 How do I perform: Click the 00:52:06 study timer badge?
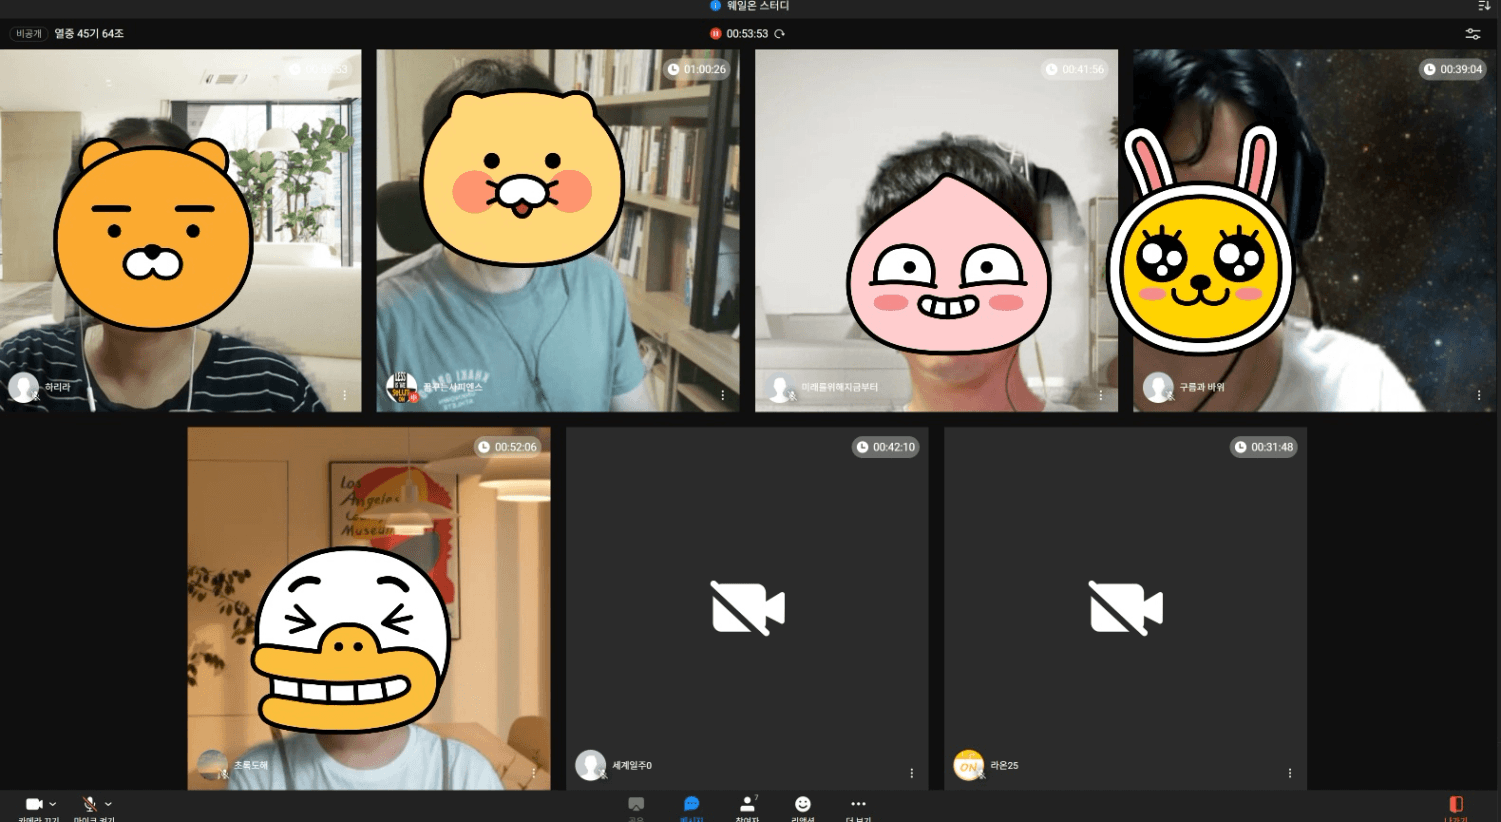(508, 447)
